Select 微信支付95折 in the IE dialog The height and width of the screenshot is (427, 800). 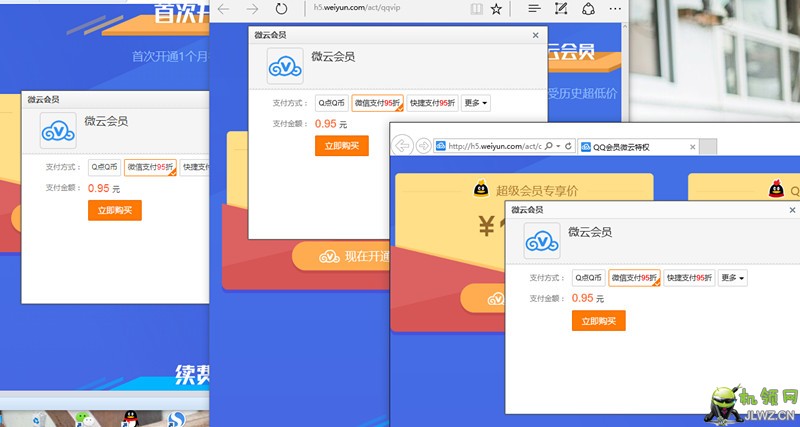(635, 278)
